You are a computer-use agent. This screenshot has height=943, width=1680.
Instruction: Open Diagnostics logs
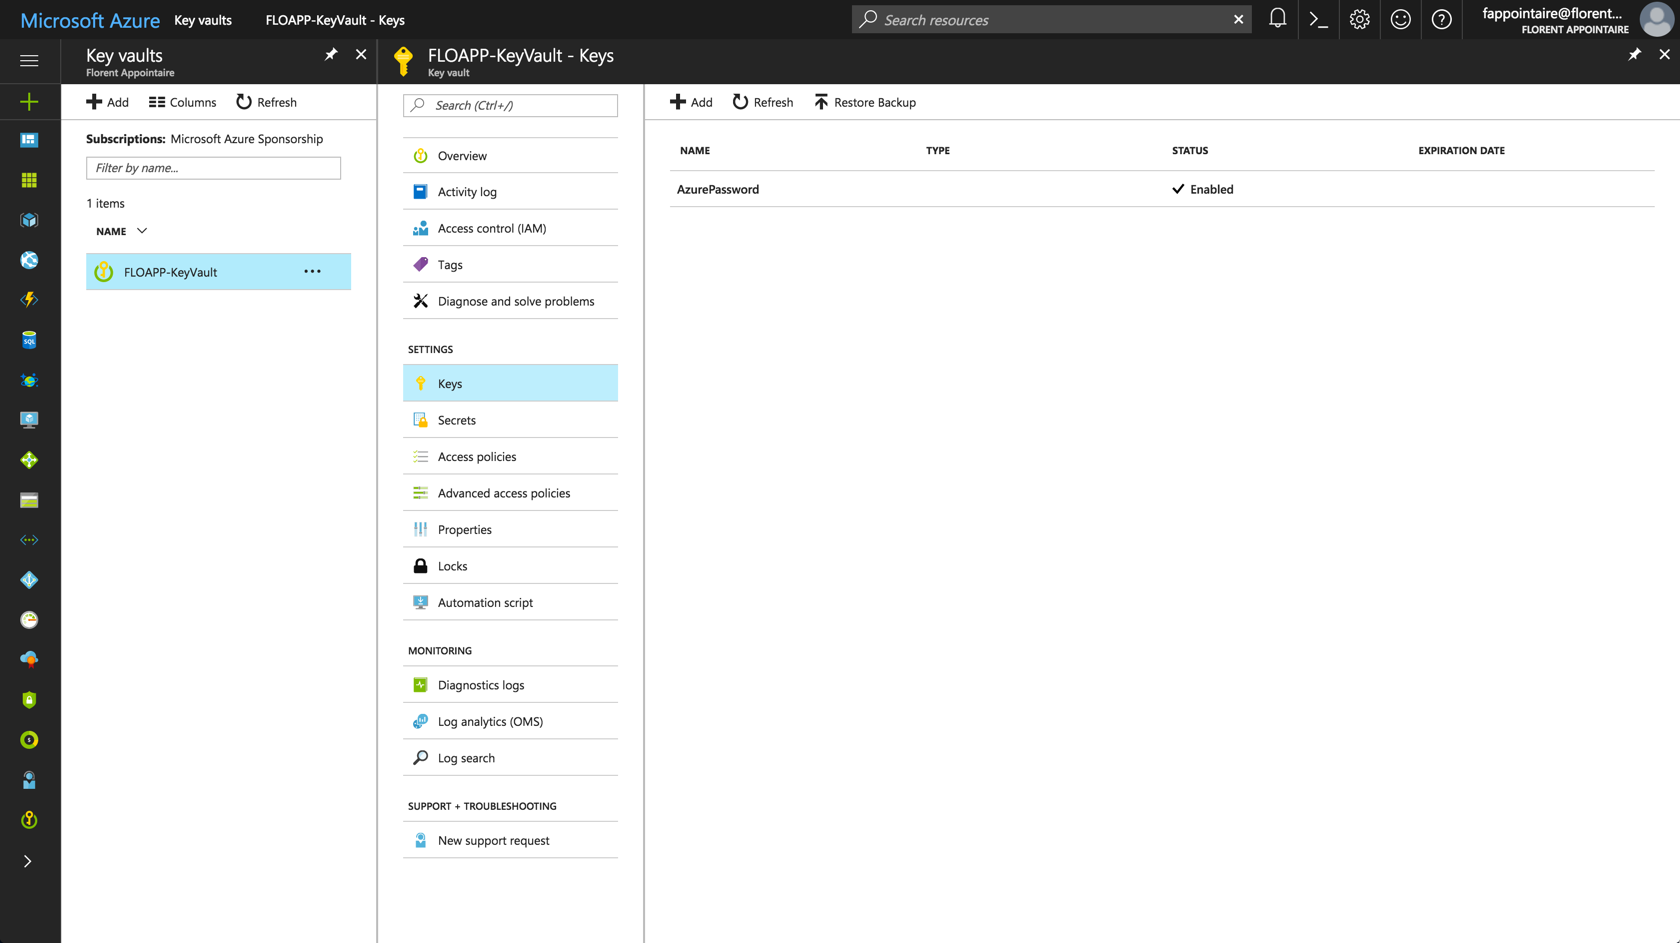pyautogui.click(x=510, y=685)
